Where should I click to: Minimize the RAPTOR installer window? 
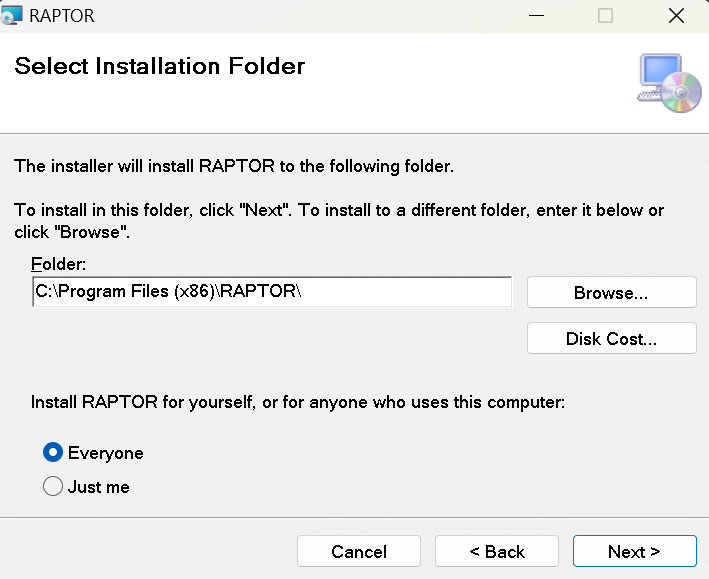pyautogui.click(x=536, y=16)
